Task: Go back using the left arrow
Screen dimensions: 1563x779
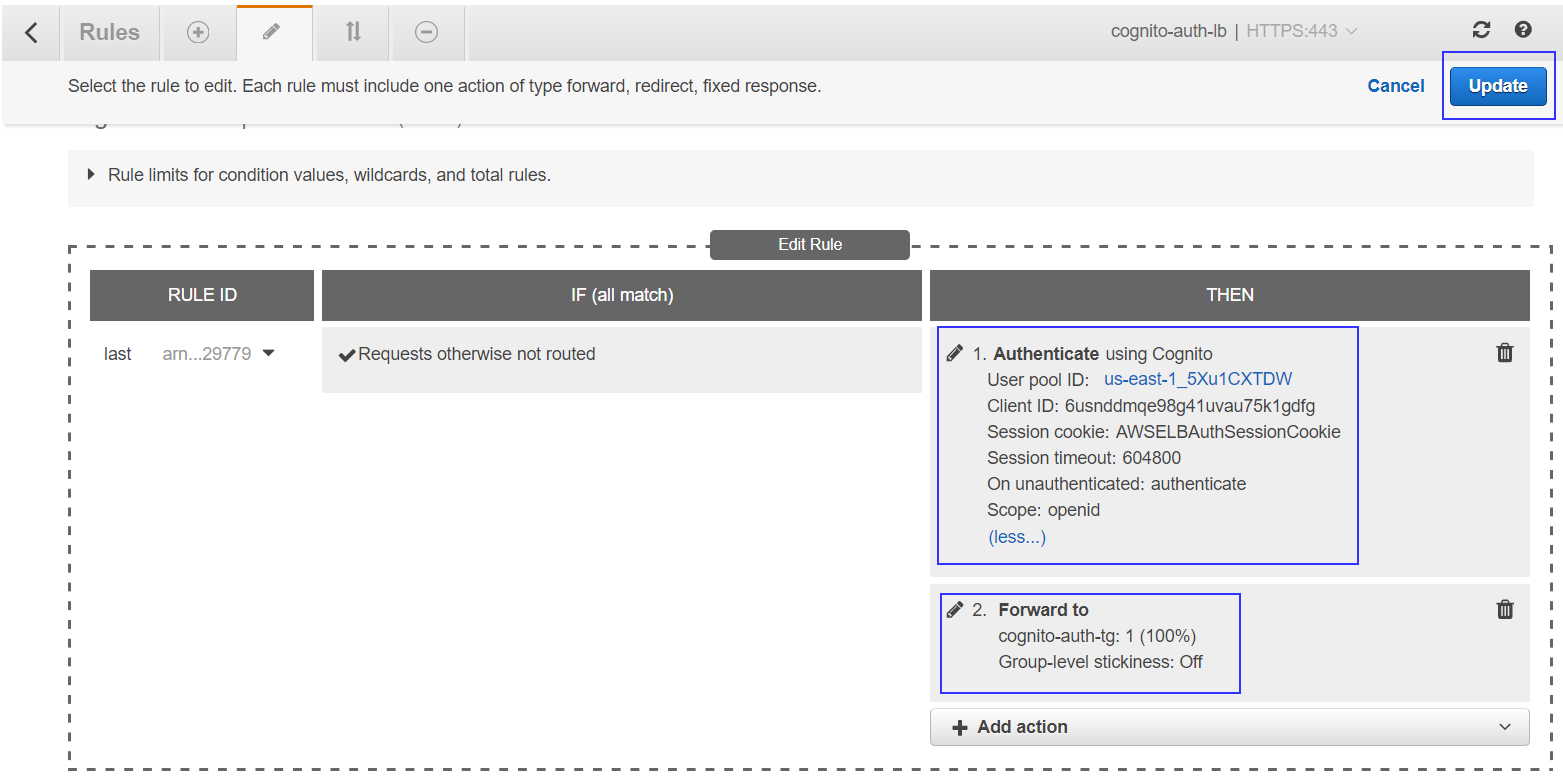Action: [x=31, y=32]
